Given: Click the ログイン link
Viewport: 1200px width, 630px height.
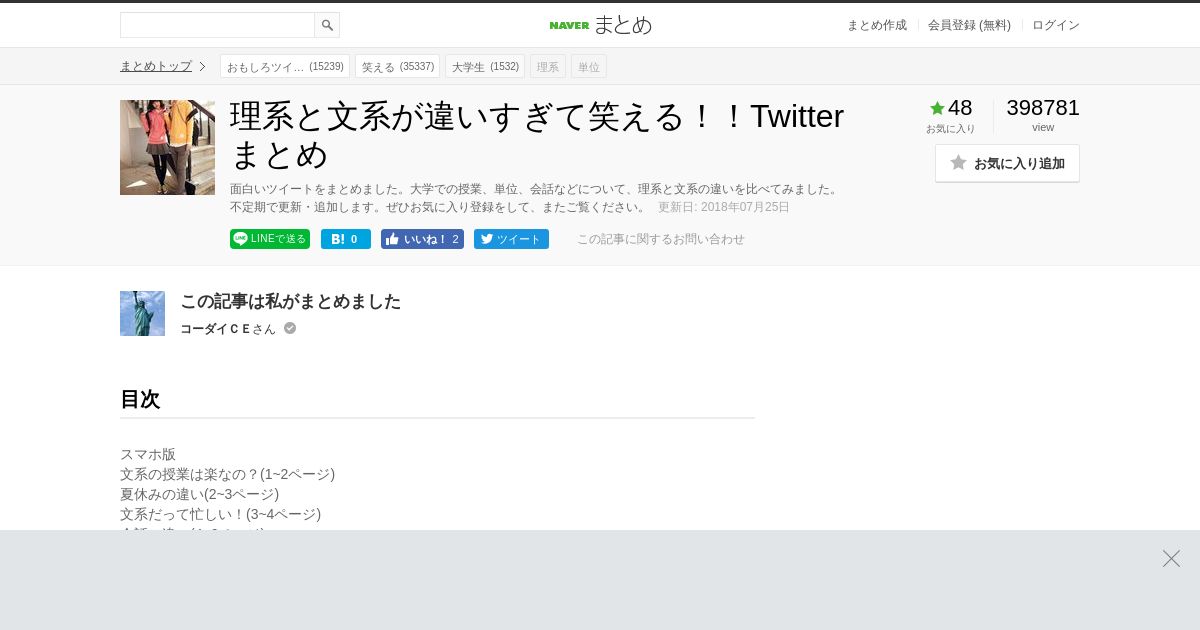Looking at the screenshot, I should (1056, 25).
